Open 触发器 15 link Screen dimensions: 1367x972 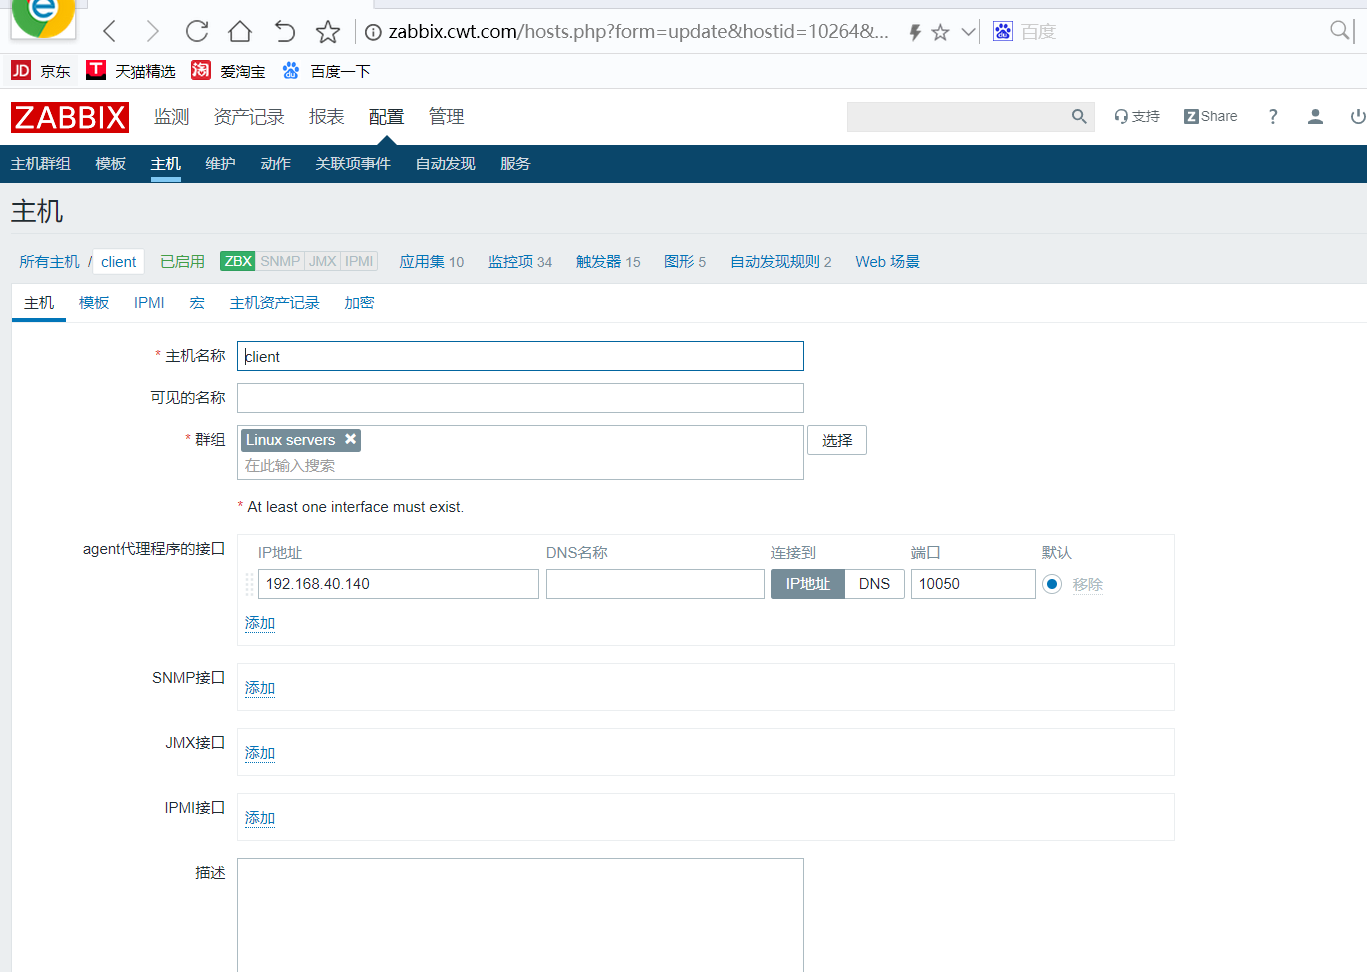click(x=608, y=262)
